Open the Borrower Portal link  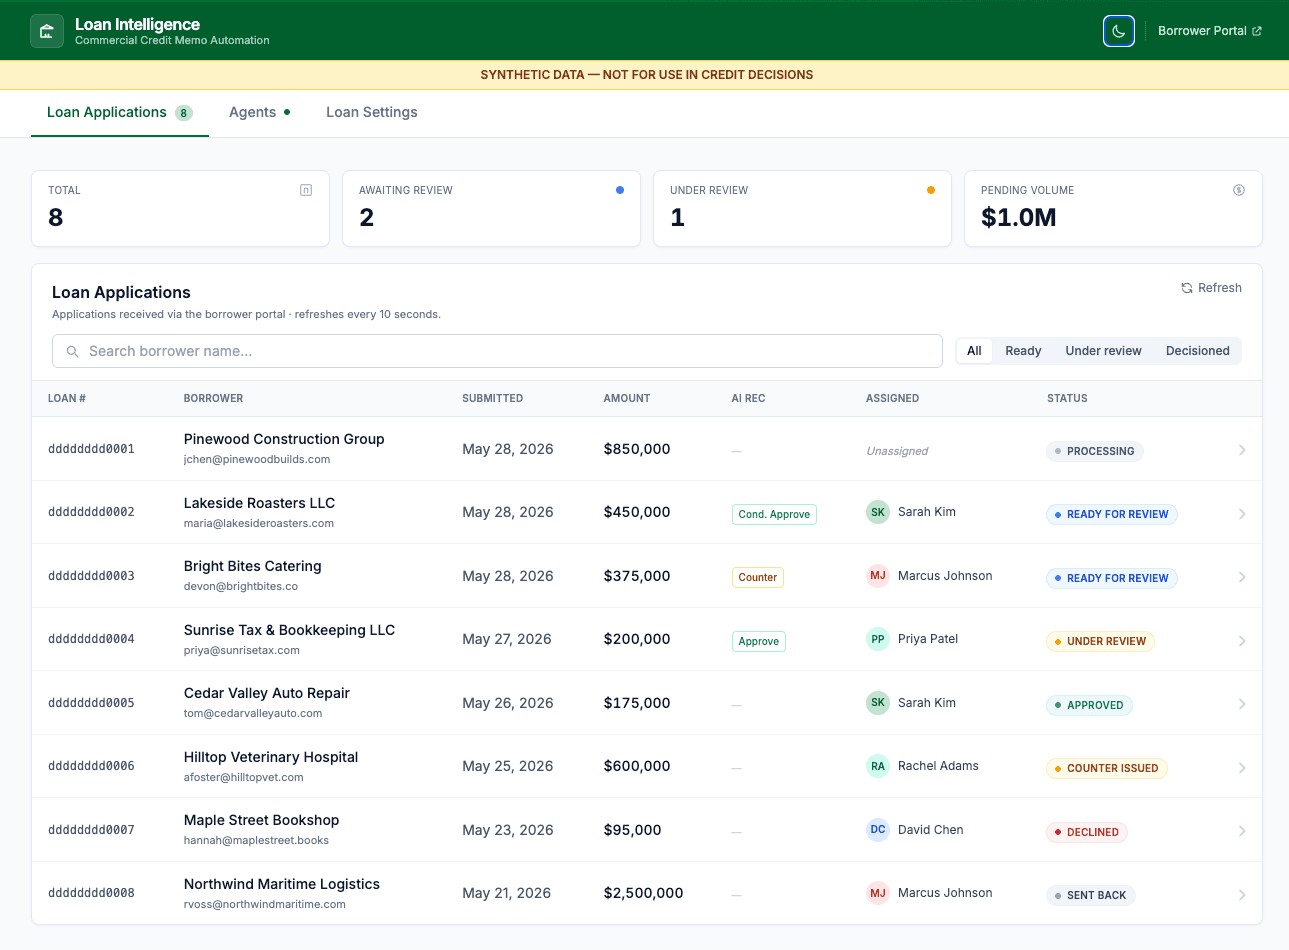pos(1210,31)
